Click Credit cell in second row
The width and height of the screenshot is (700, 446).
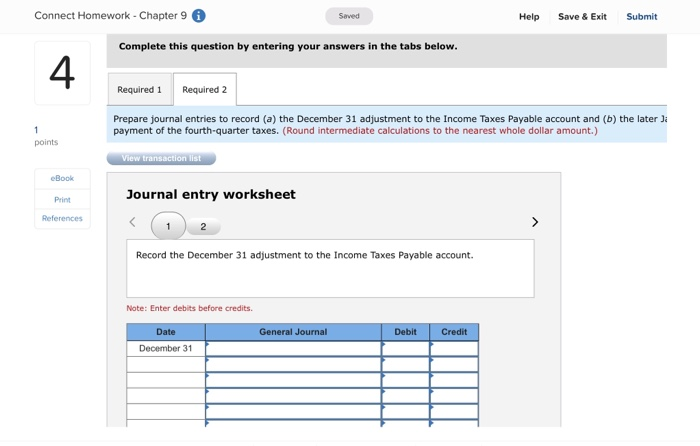coord(454,364)
